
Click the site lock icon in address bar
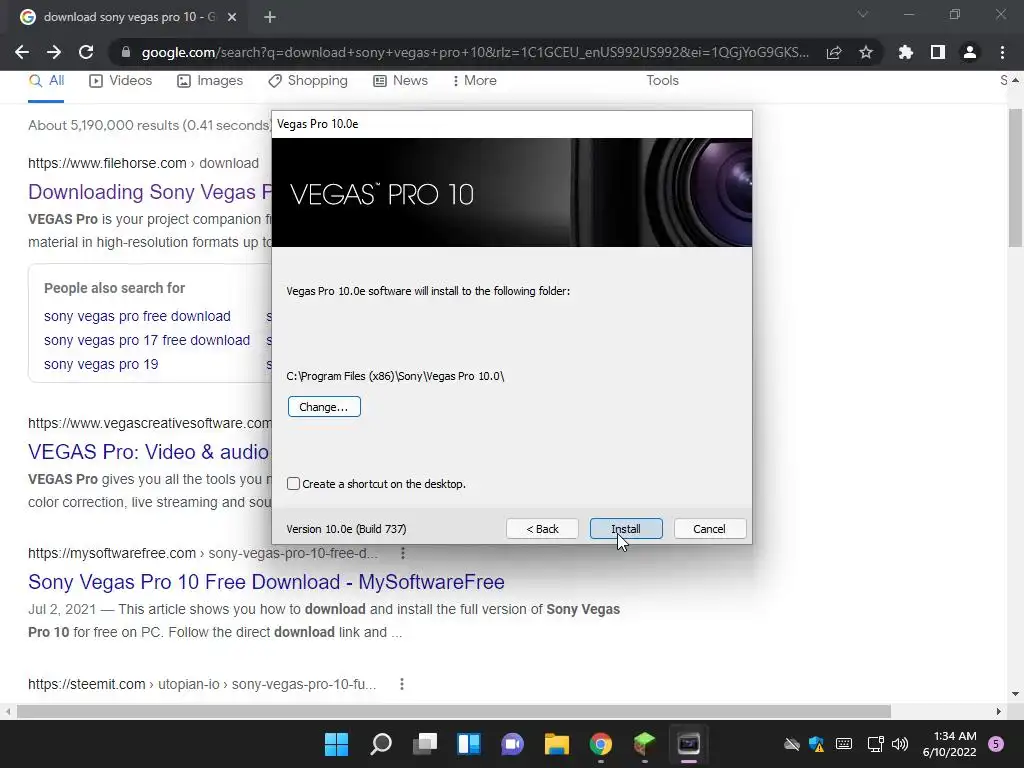(x=126, y=52)
